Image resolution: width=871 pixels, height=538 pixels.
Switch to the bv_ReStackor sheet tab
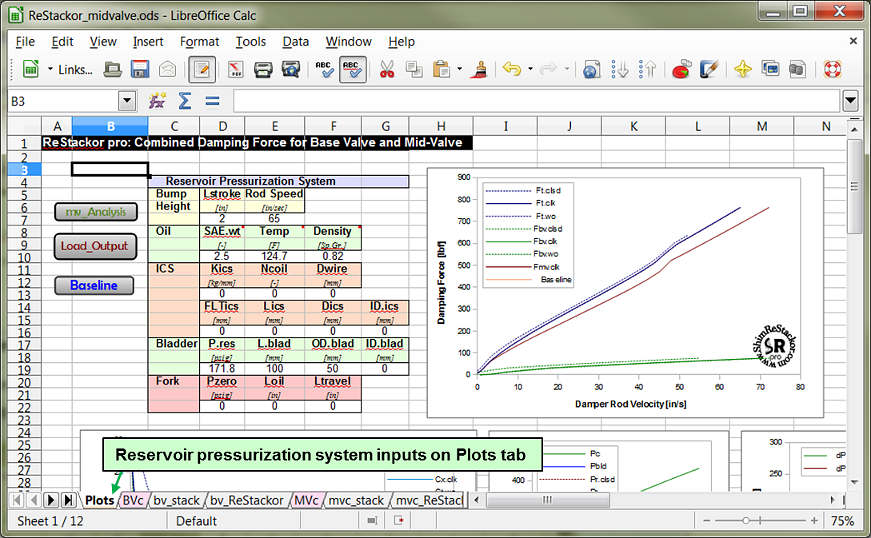coord(247,500)
